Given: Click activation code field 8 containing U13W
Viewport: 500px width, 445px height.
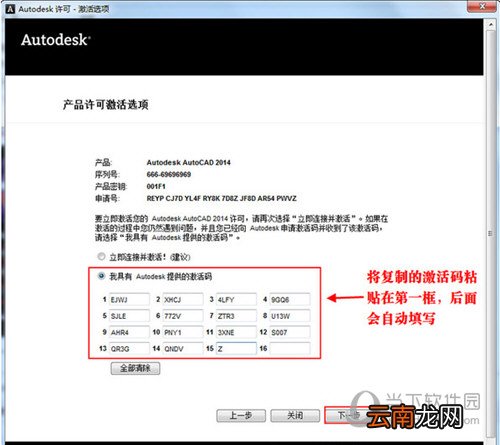Looking at the screenshot, I should coord(290,316).
